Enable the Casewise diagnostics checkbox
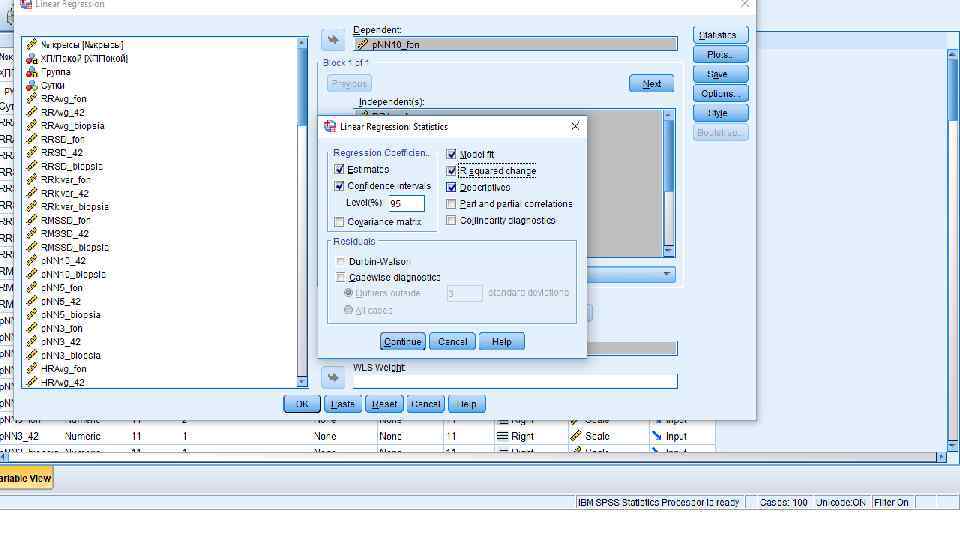 pyautogui.click(x=341, y=277)
